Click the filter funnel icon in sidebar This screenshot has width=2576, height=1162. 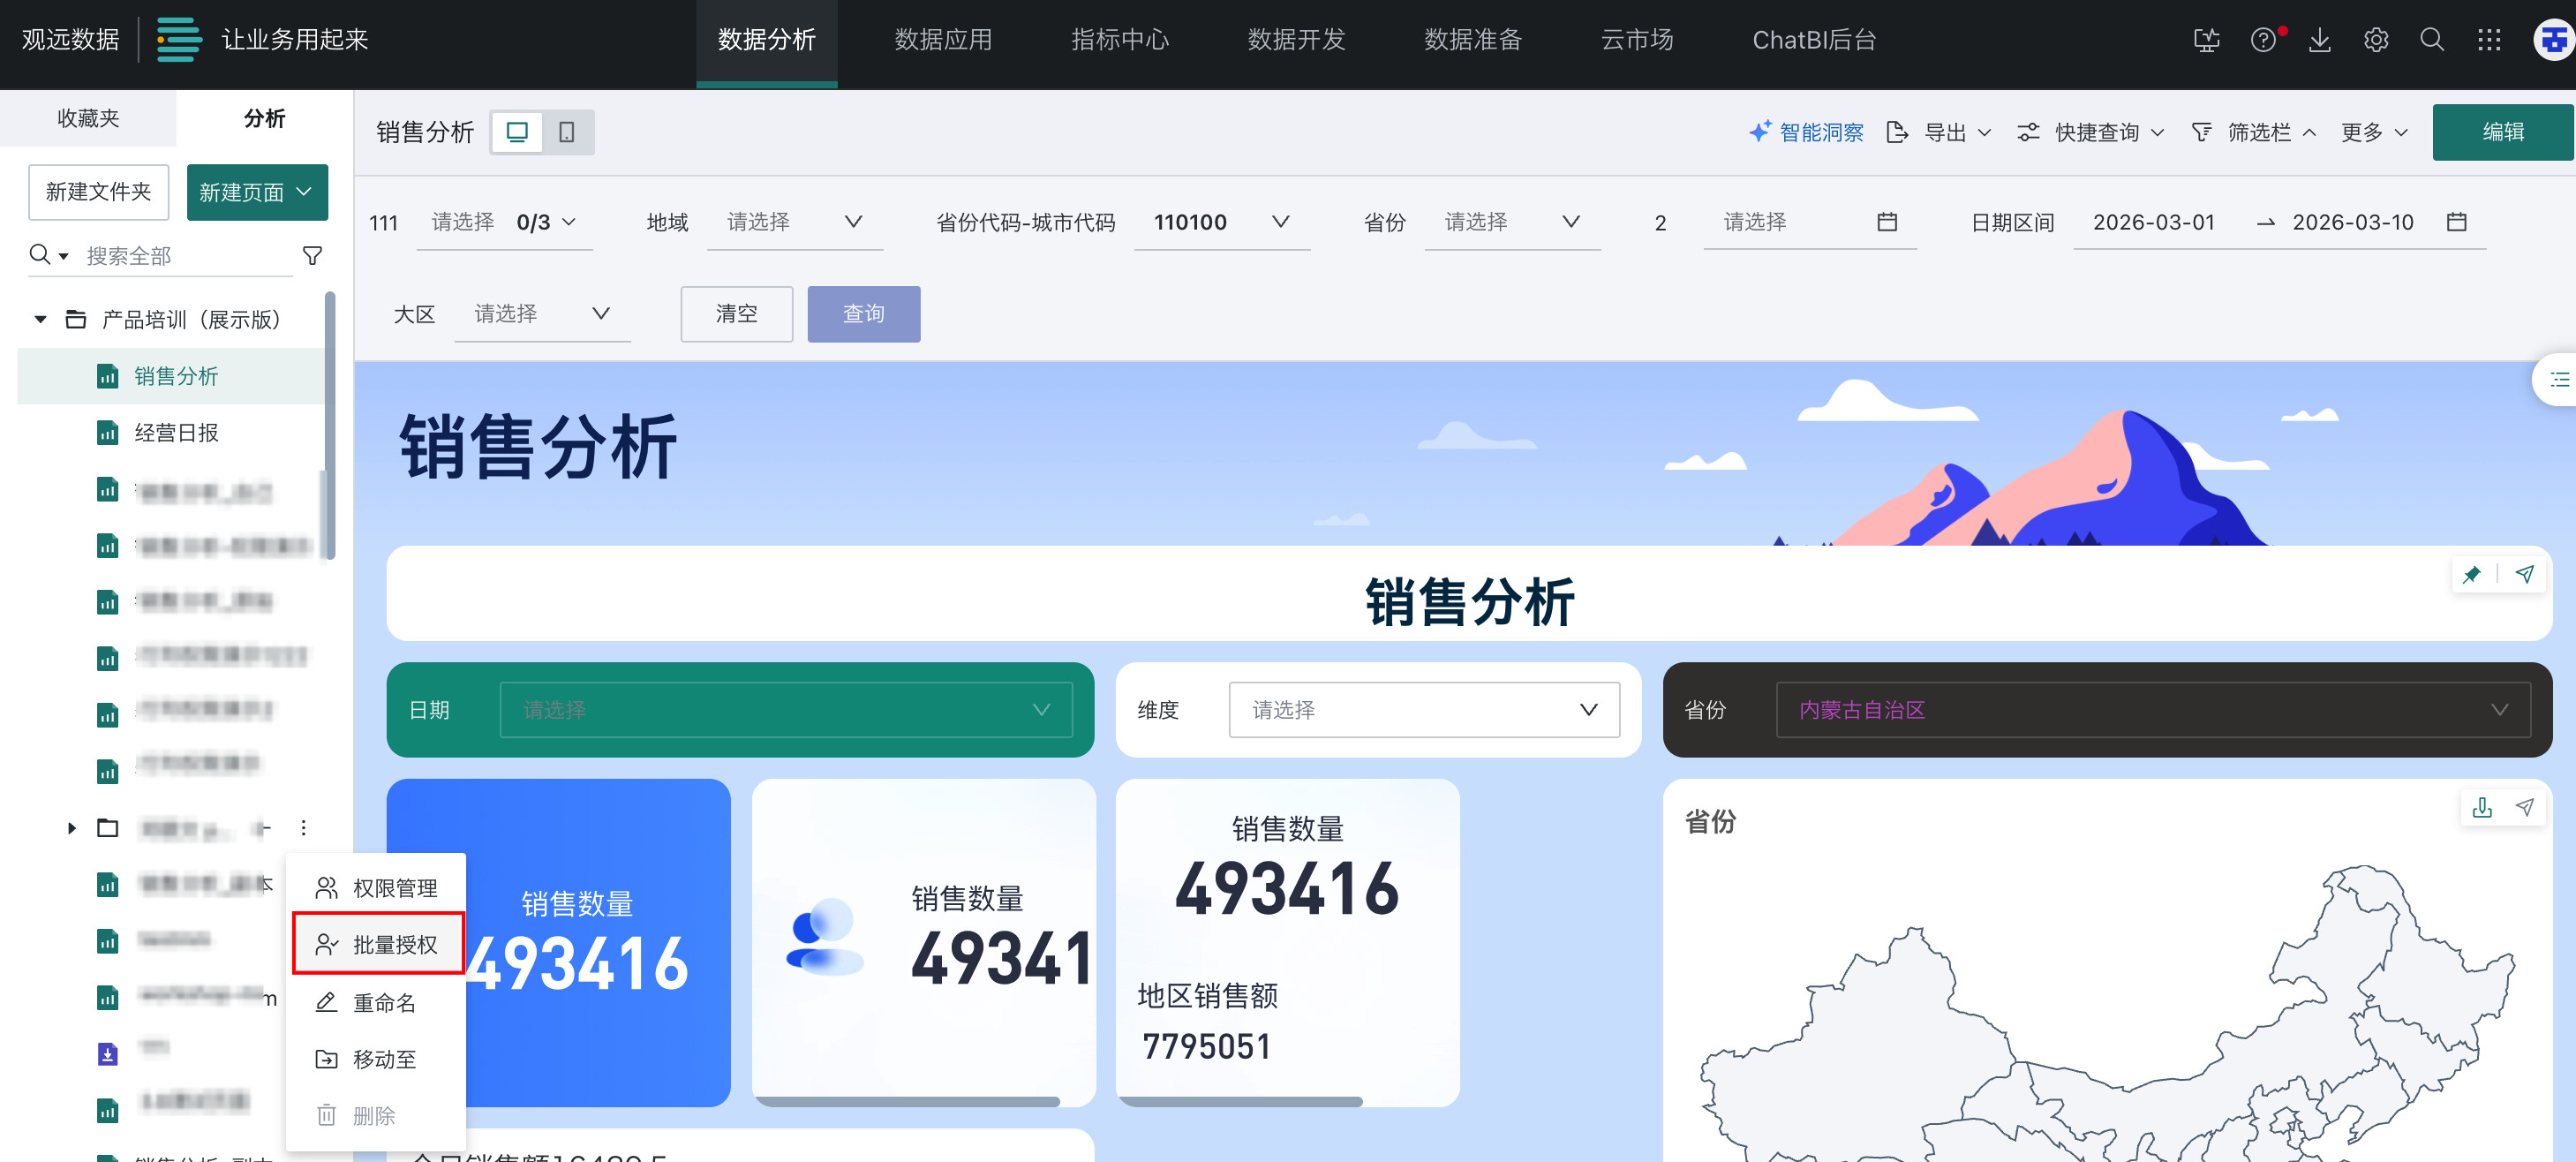(x=312, y=256)
